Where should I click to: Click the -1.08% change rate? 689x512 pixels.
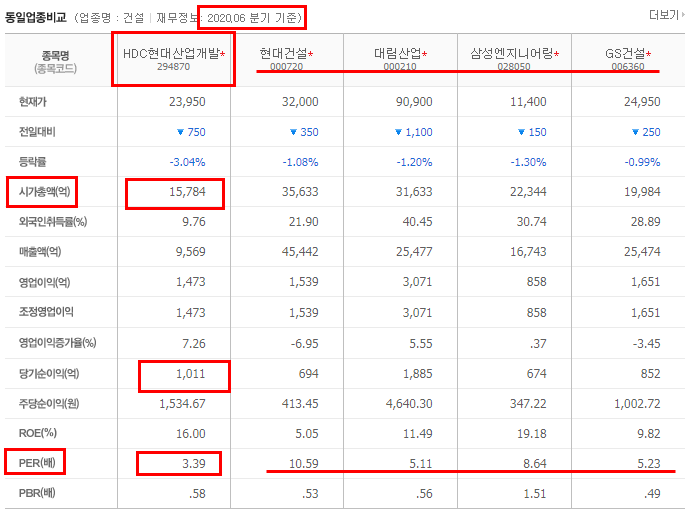point(301,162)
